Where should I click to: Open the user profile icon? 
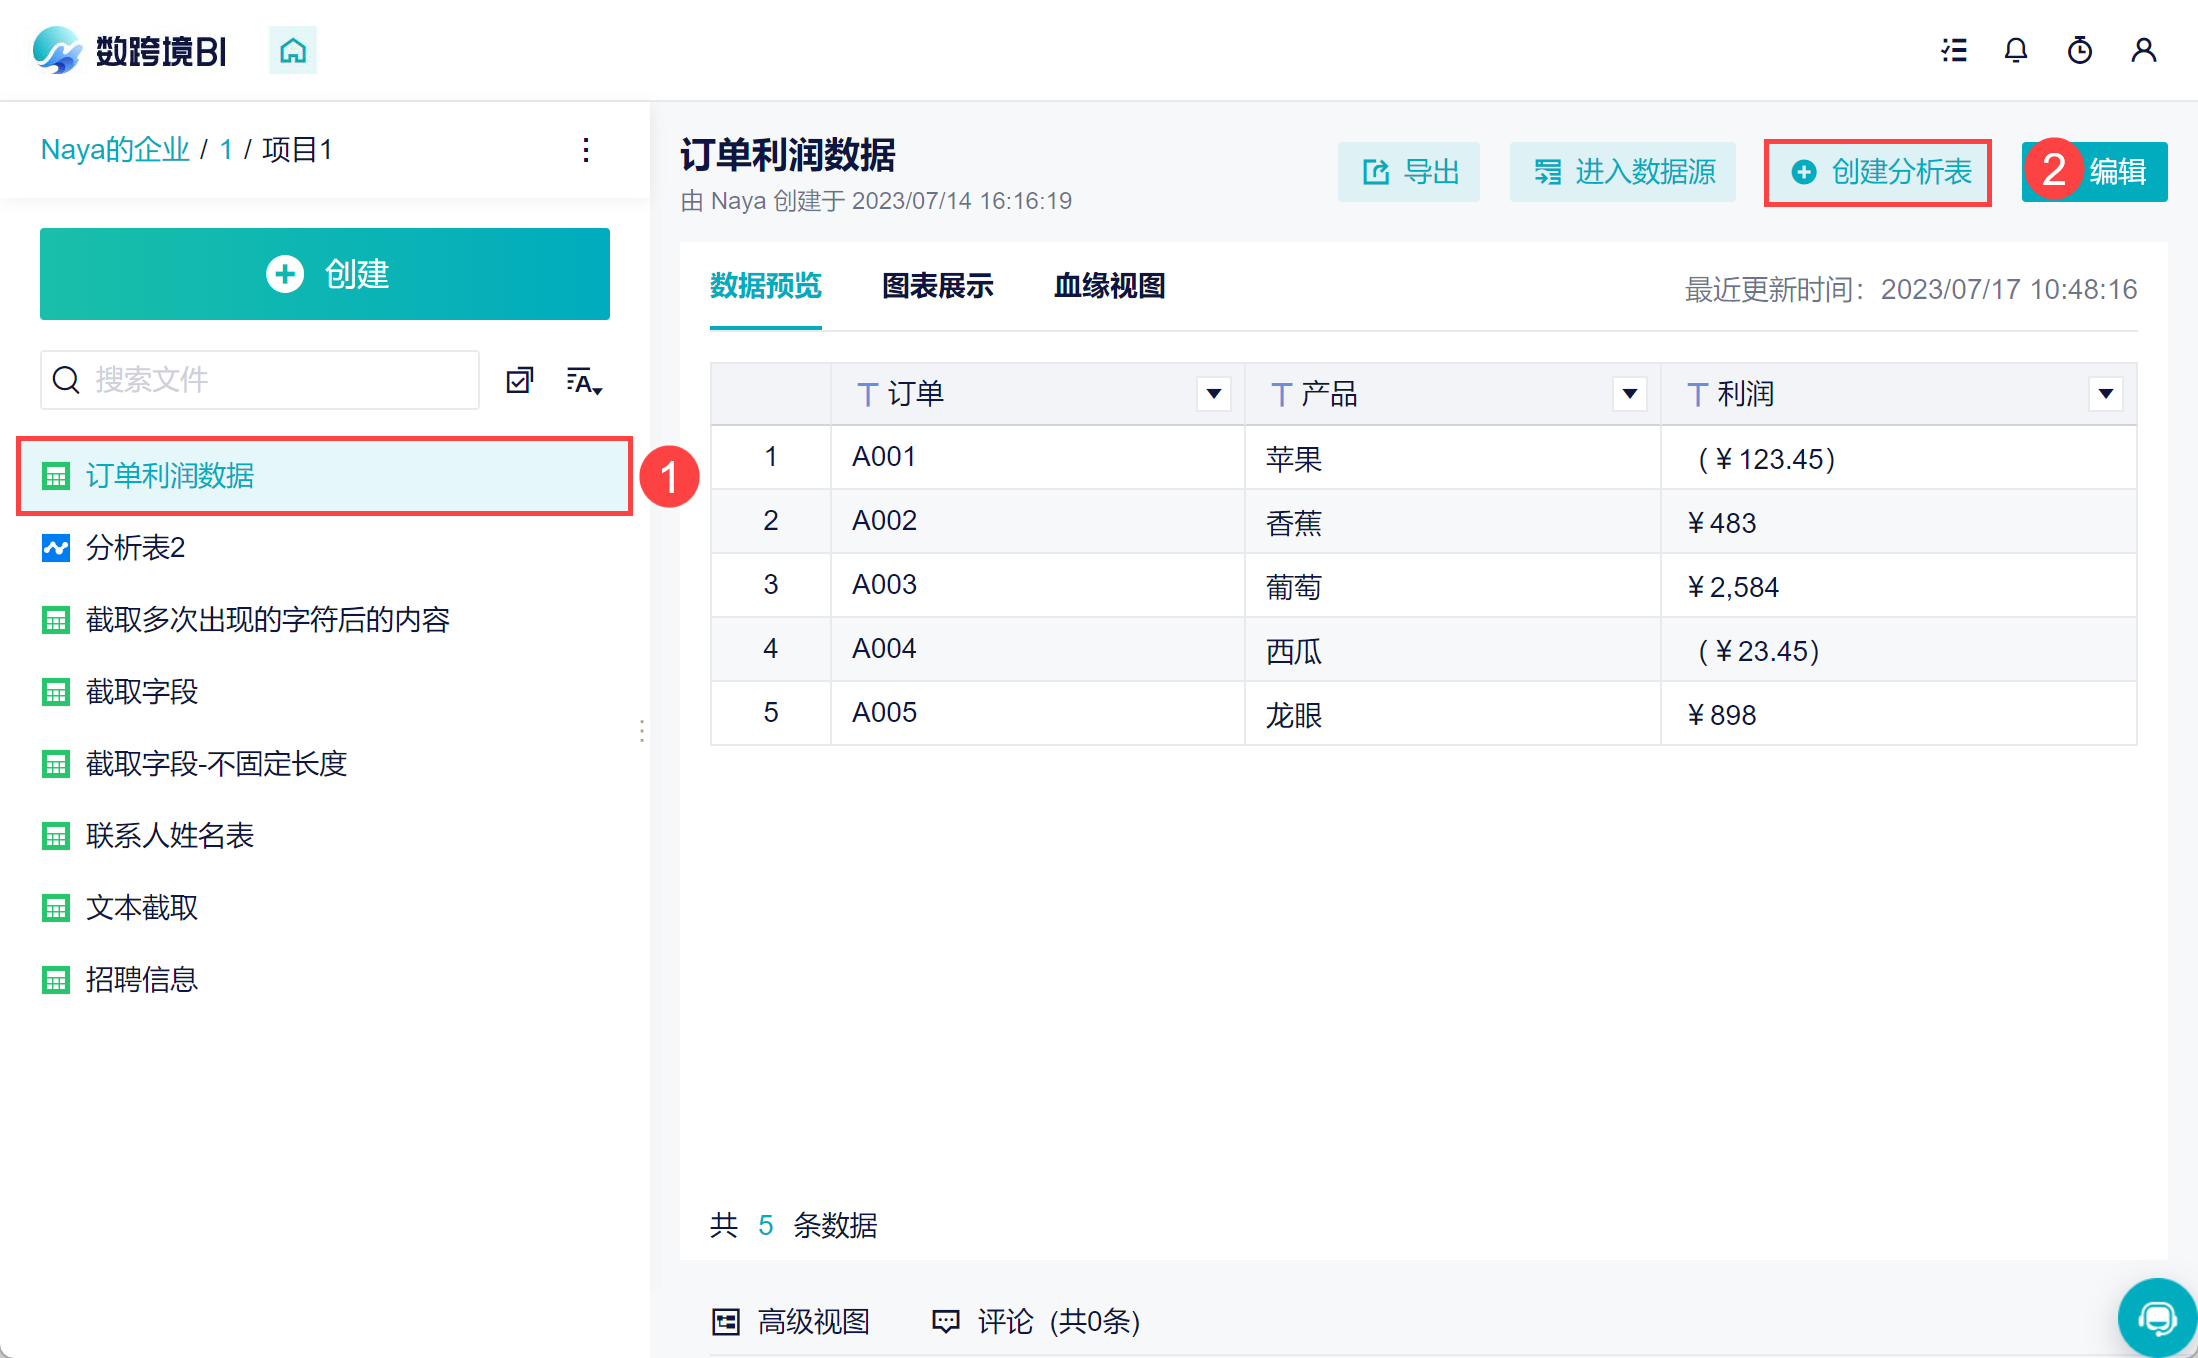click(x=2143, y=50)
